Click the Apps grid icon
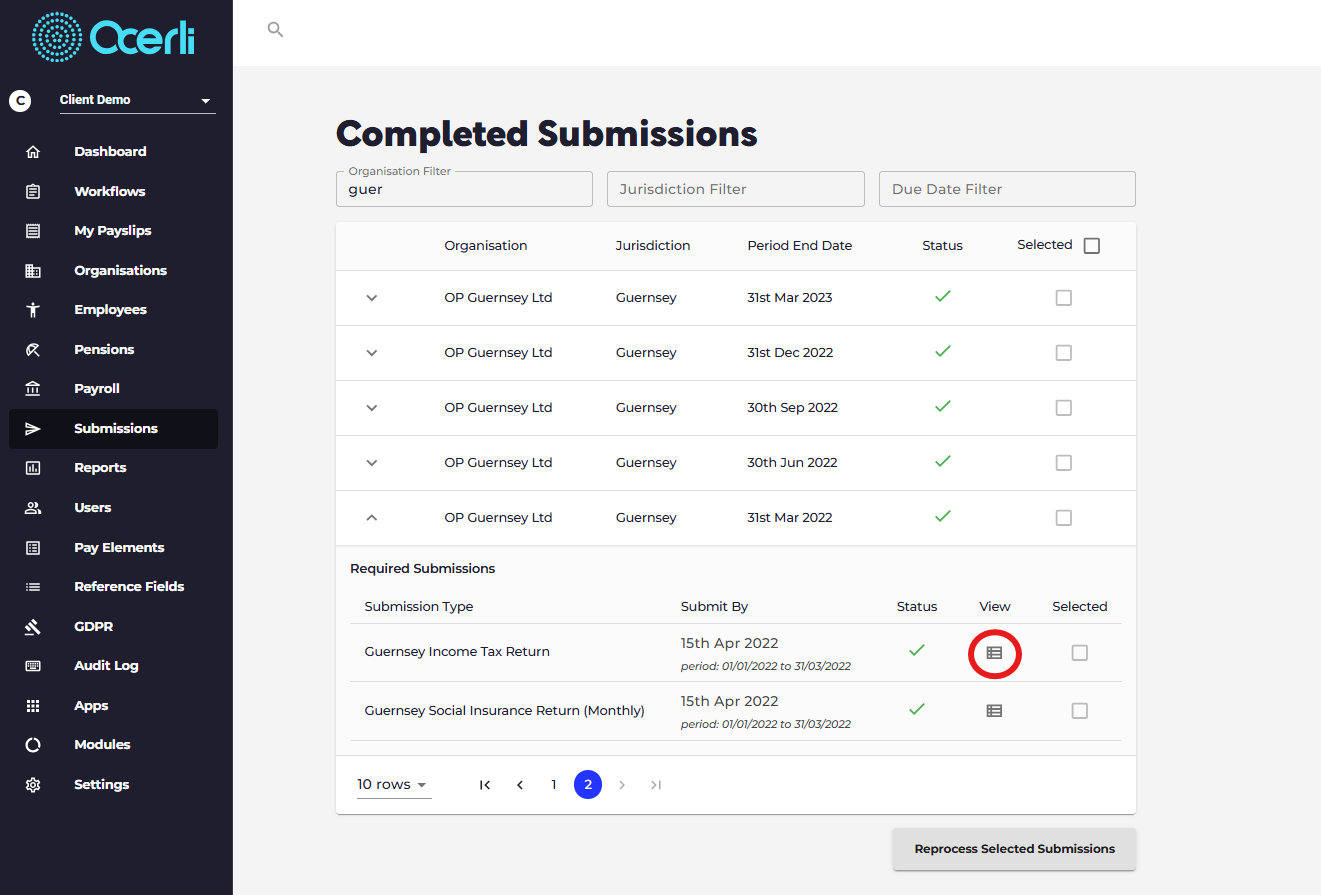 pos(33,706)
